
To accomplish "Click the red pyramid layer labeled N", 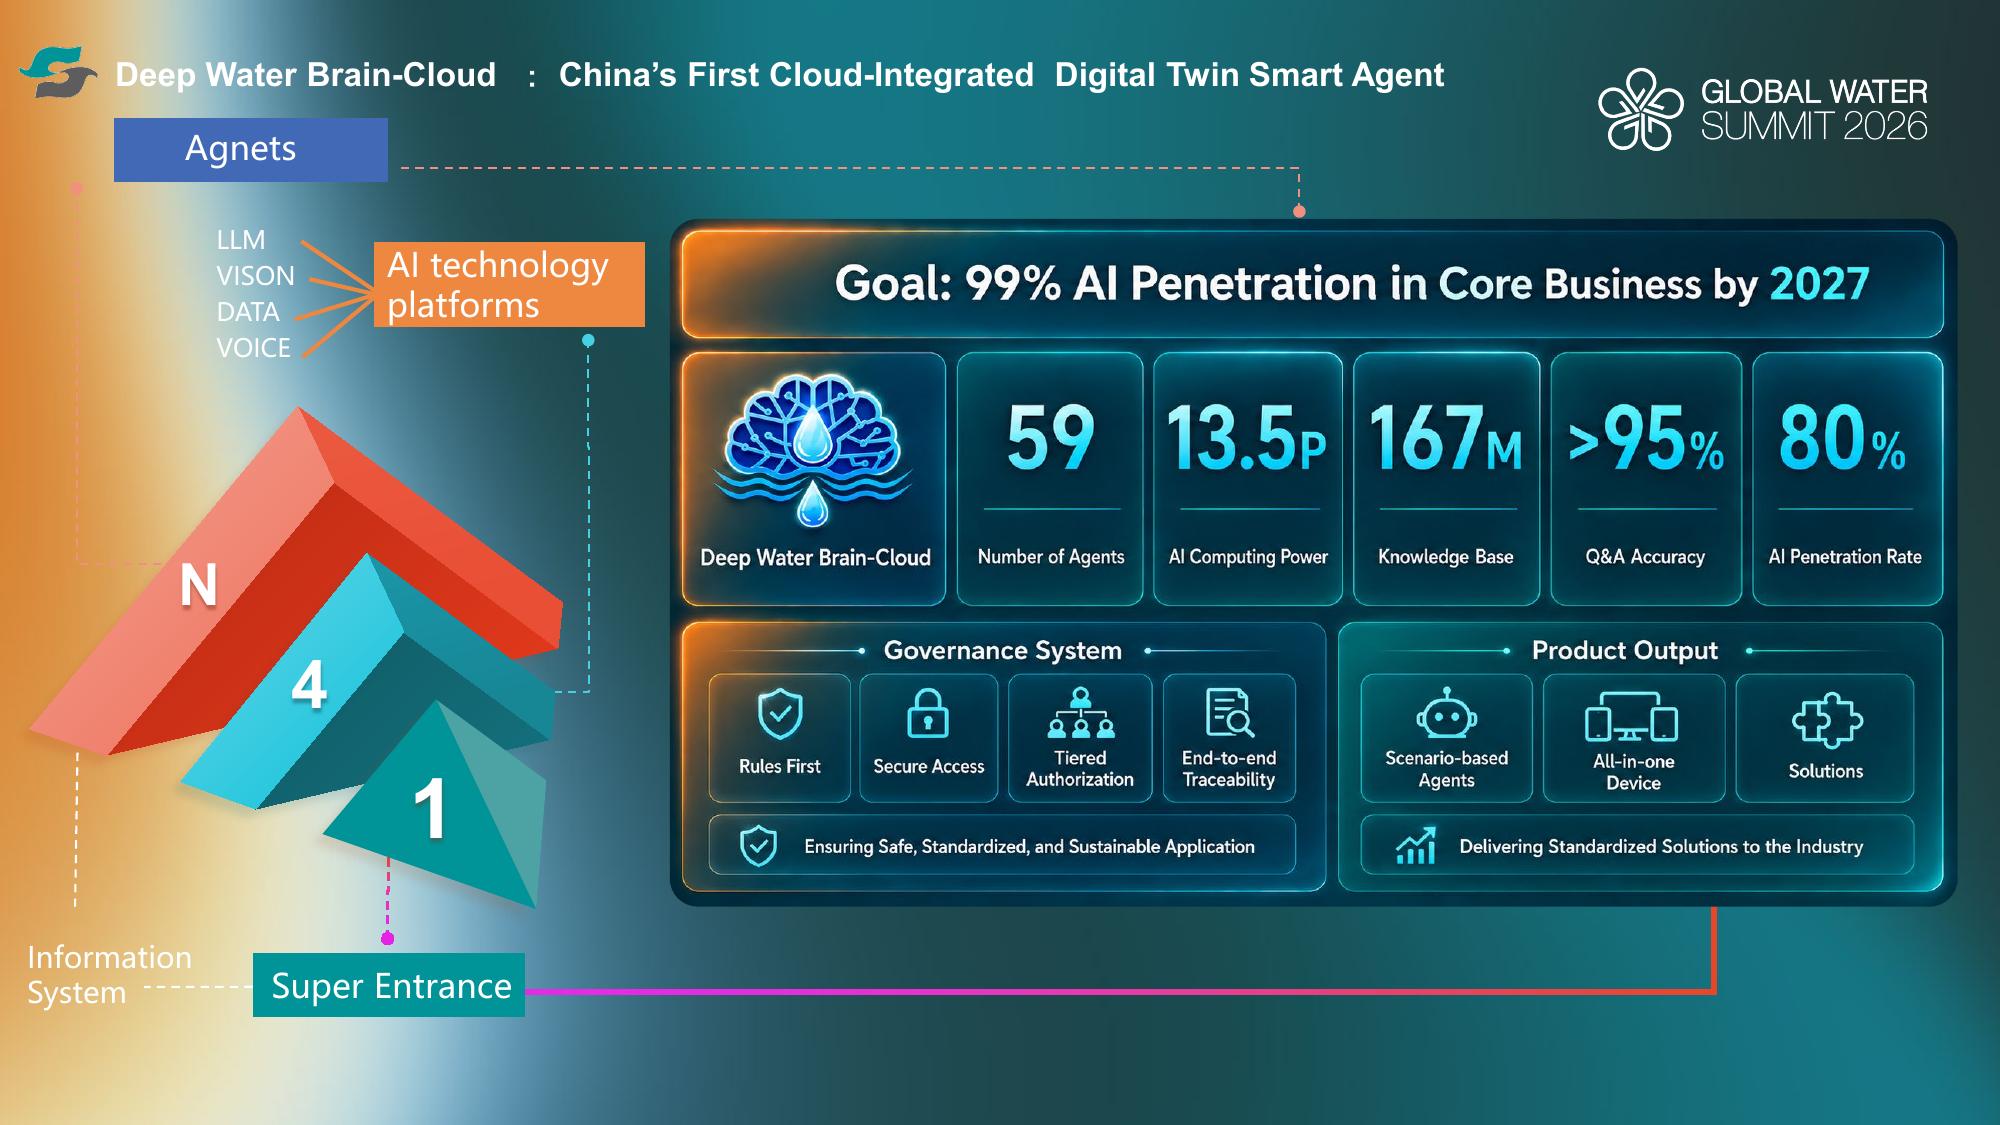I will tap(198, 585).
